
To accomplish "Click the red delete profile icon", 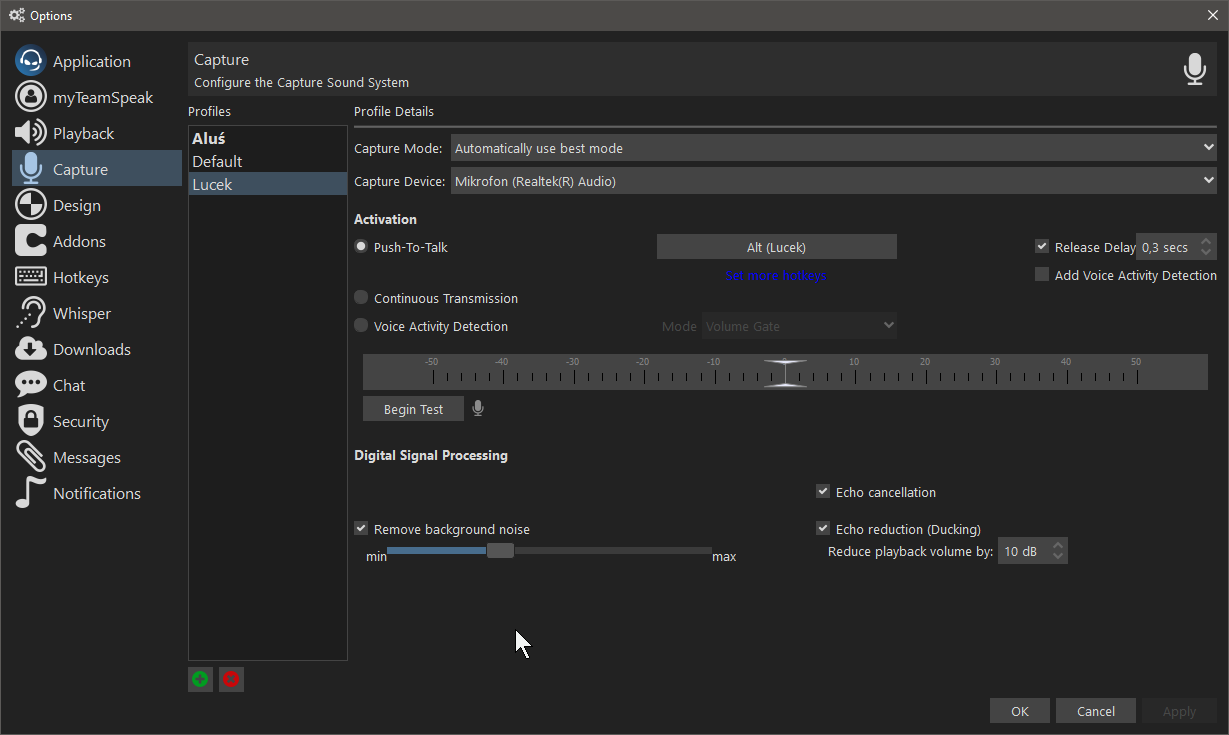I will 231,679.
